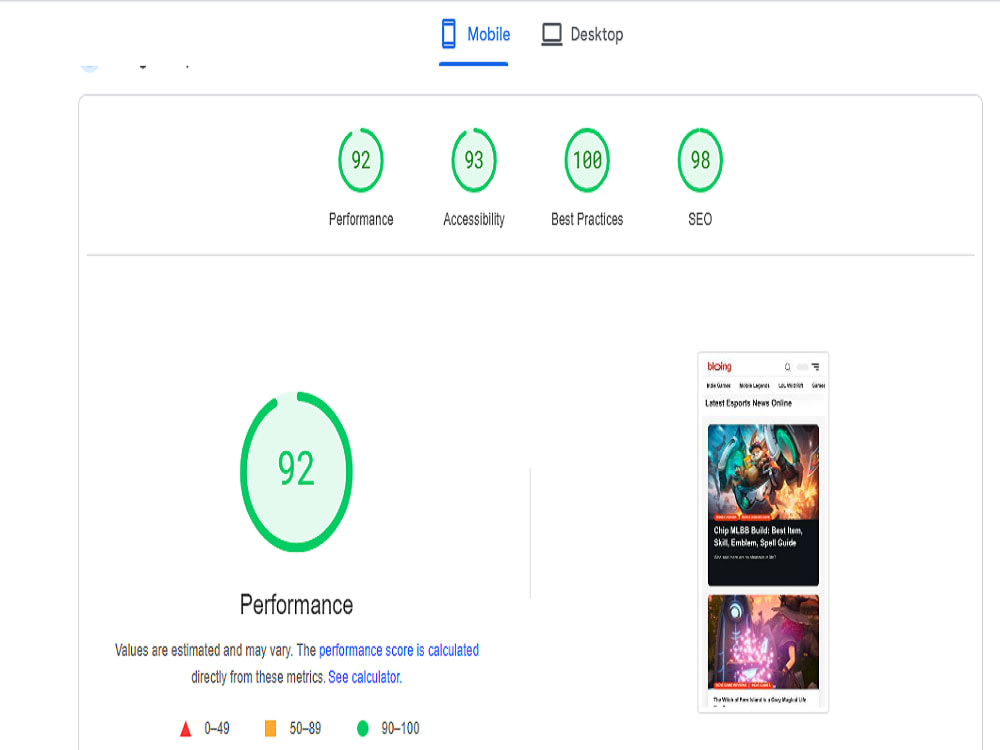Screen dimensions: 1000x750
Task: Click the Accessibility 93 score gauge
Action: [x=473, y=158]
